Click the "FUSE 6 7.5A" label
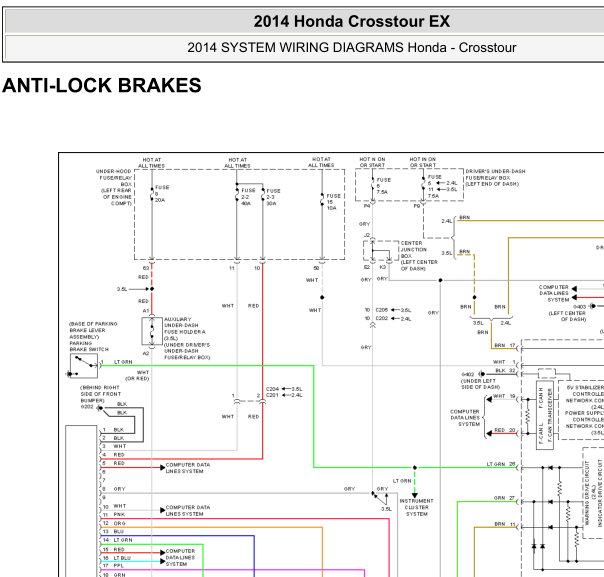The image size is (604, 577). tap(383, 186)
